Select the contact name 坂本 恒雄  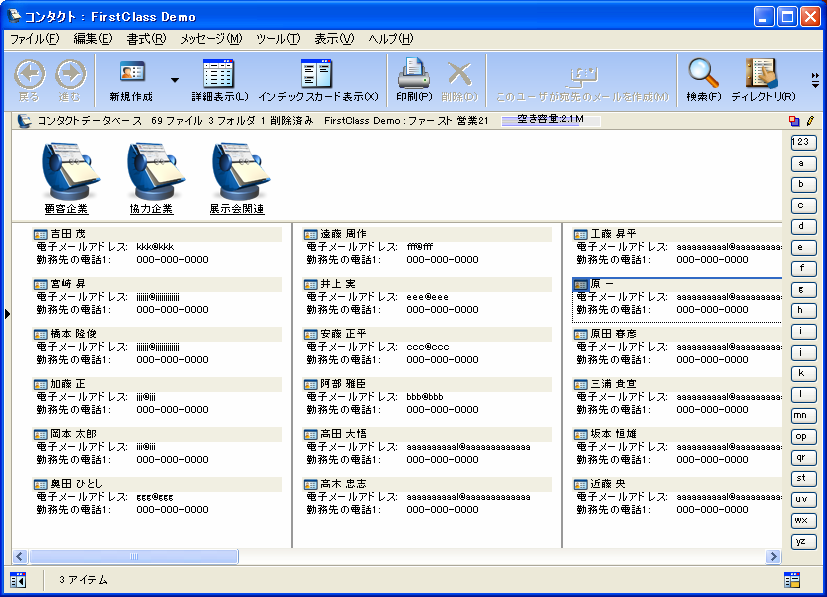tap(613, 434)
